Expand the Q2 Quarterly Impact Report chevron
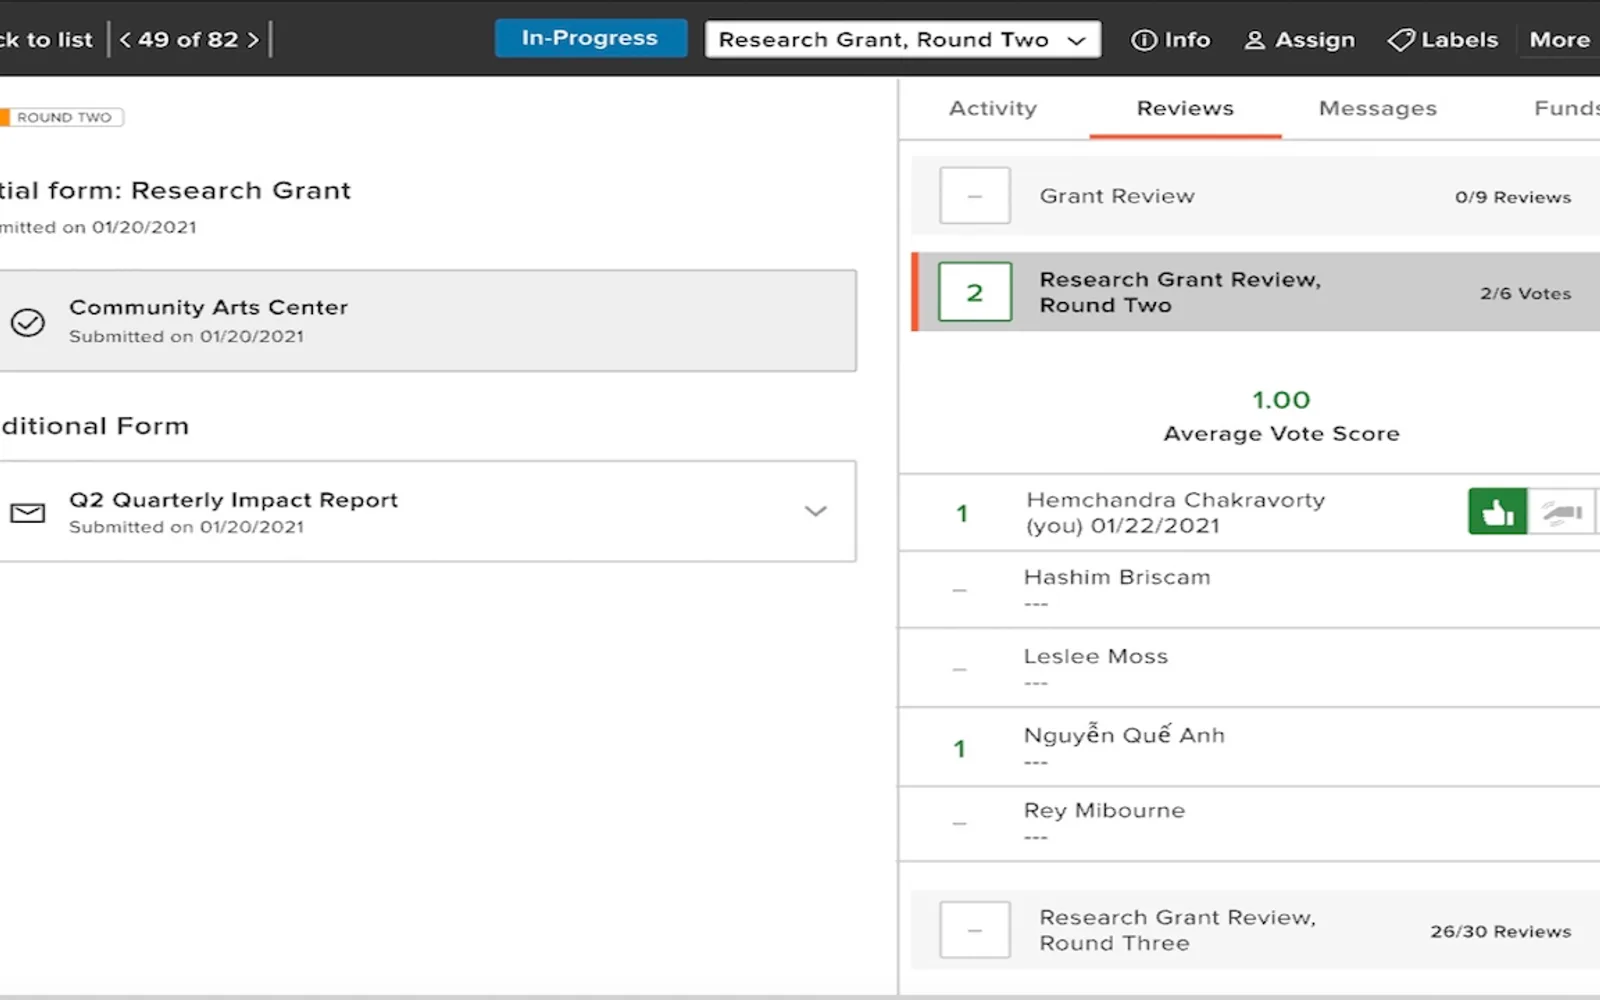This screenshot has height=1000, width=1600. [816, 511]
